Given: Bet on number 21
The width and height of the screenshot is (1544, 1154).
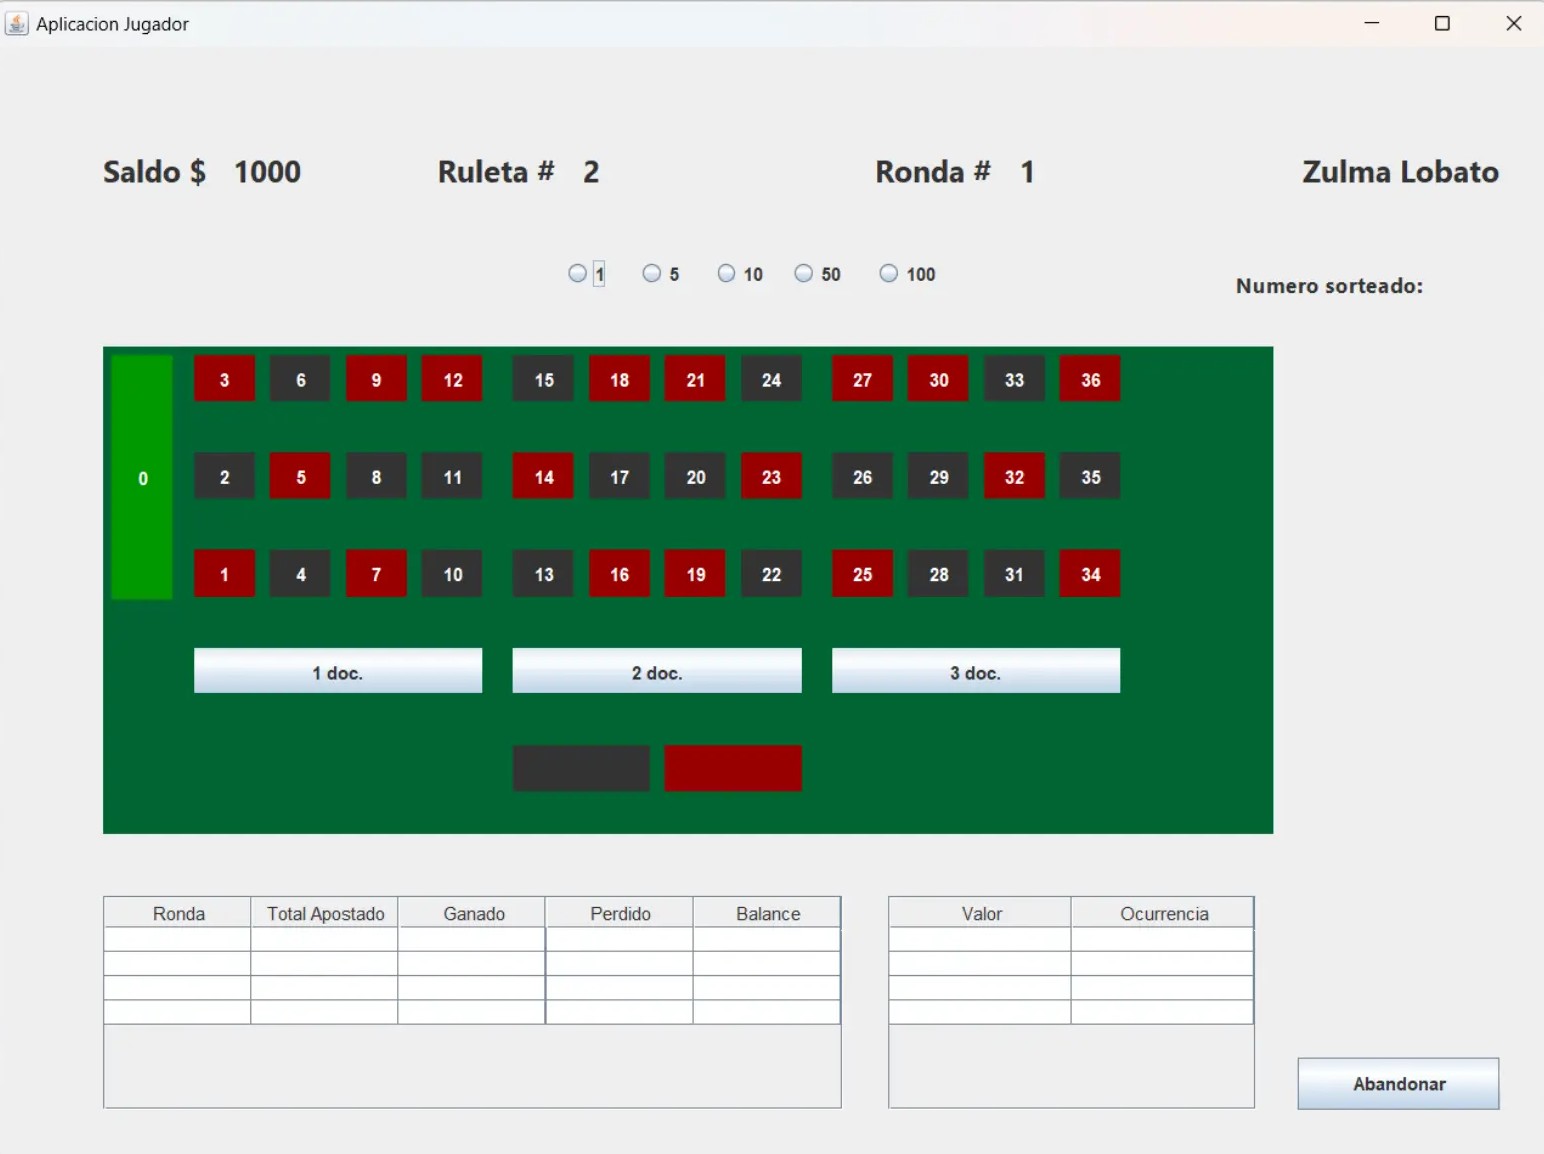Looking at the screenshot, I should [x=695, y=379].
